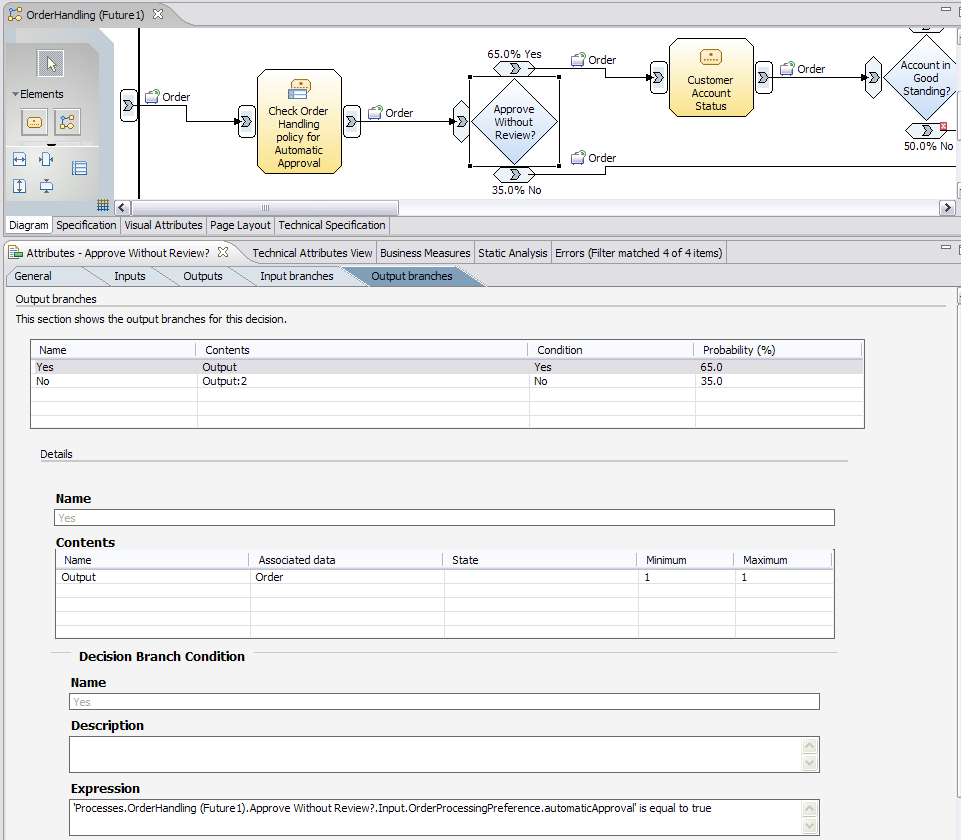This screenshot has height=840, width=961.
Task: Select the No row in output branches table
Action: (x=447, y=381)
